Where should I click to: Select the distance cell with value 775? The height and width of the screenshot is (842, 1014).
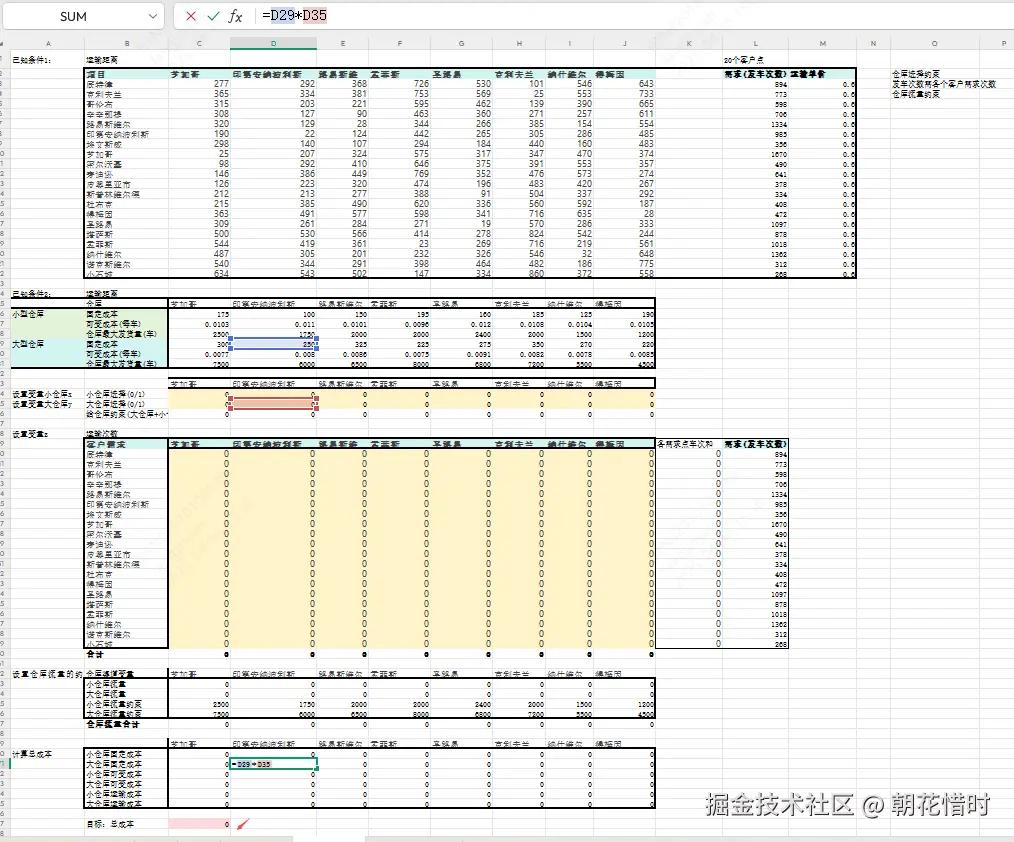tap(625, 264)
